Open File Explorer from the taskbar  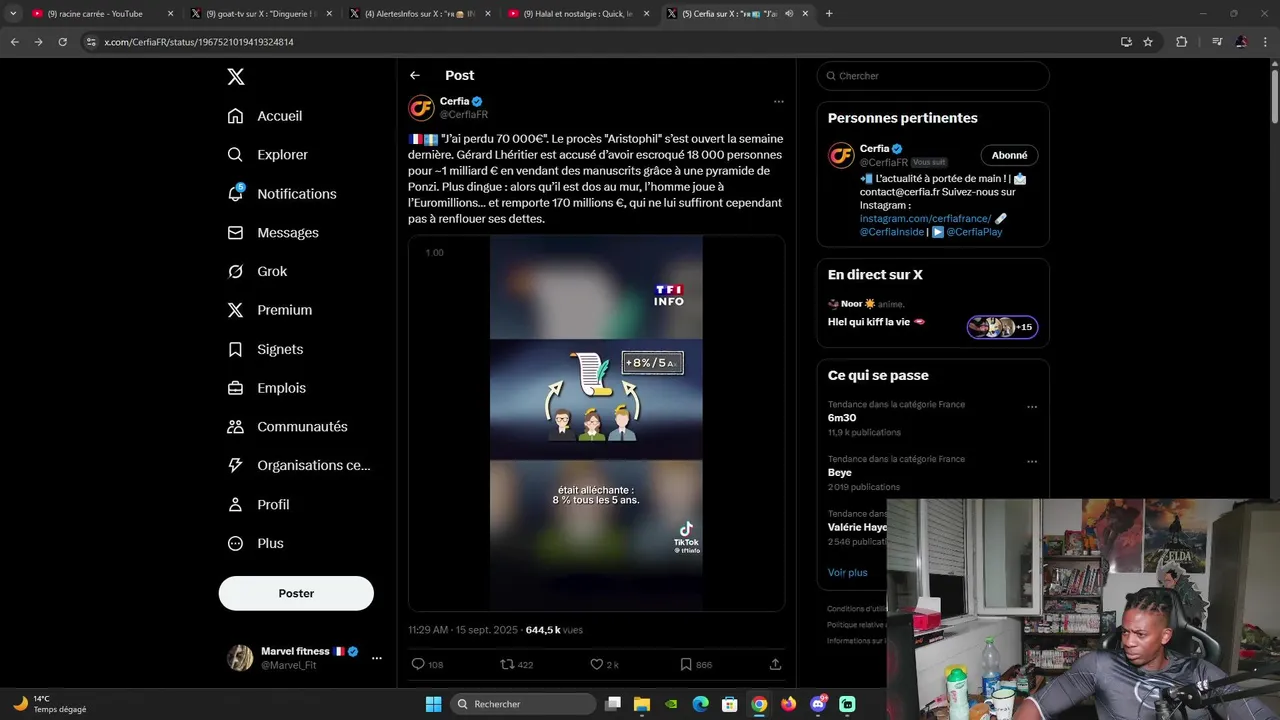pyautogui.click(x=642, y=704)
